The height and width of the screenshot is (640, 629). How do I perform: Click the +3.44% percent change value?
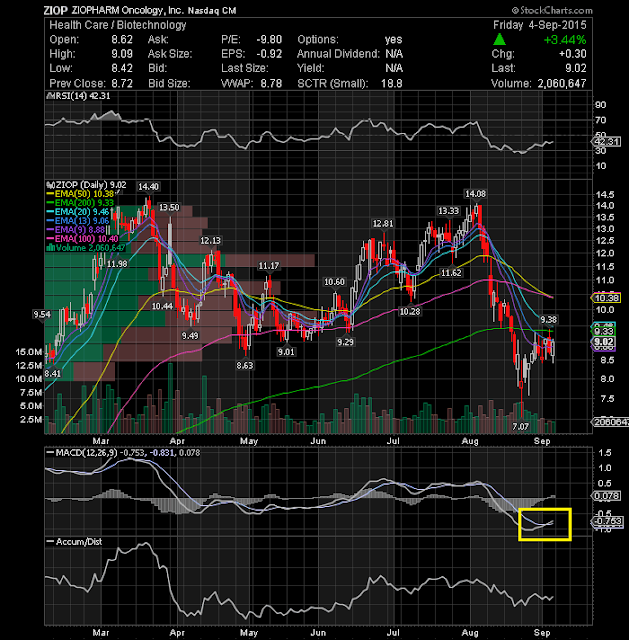[x=565, y=40]
